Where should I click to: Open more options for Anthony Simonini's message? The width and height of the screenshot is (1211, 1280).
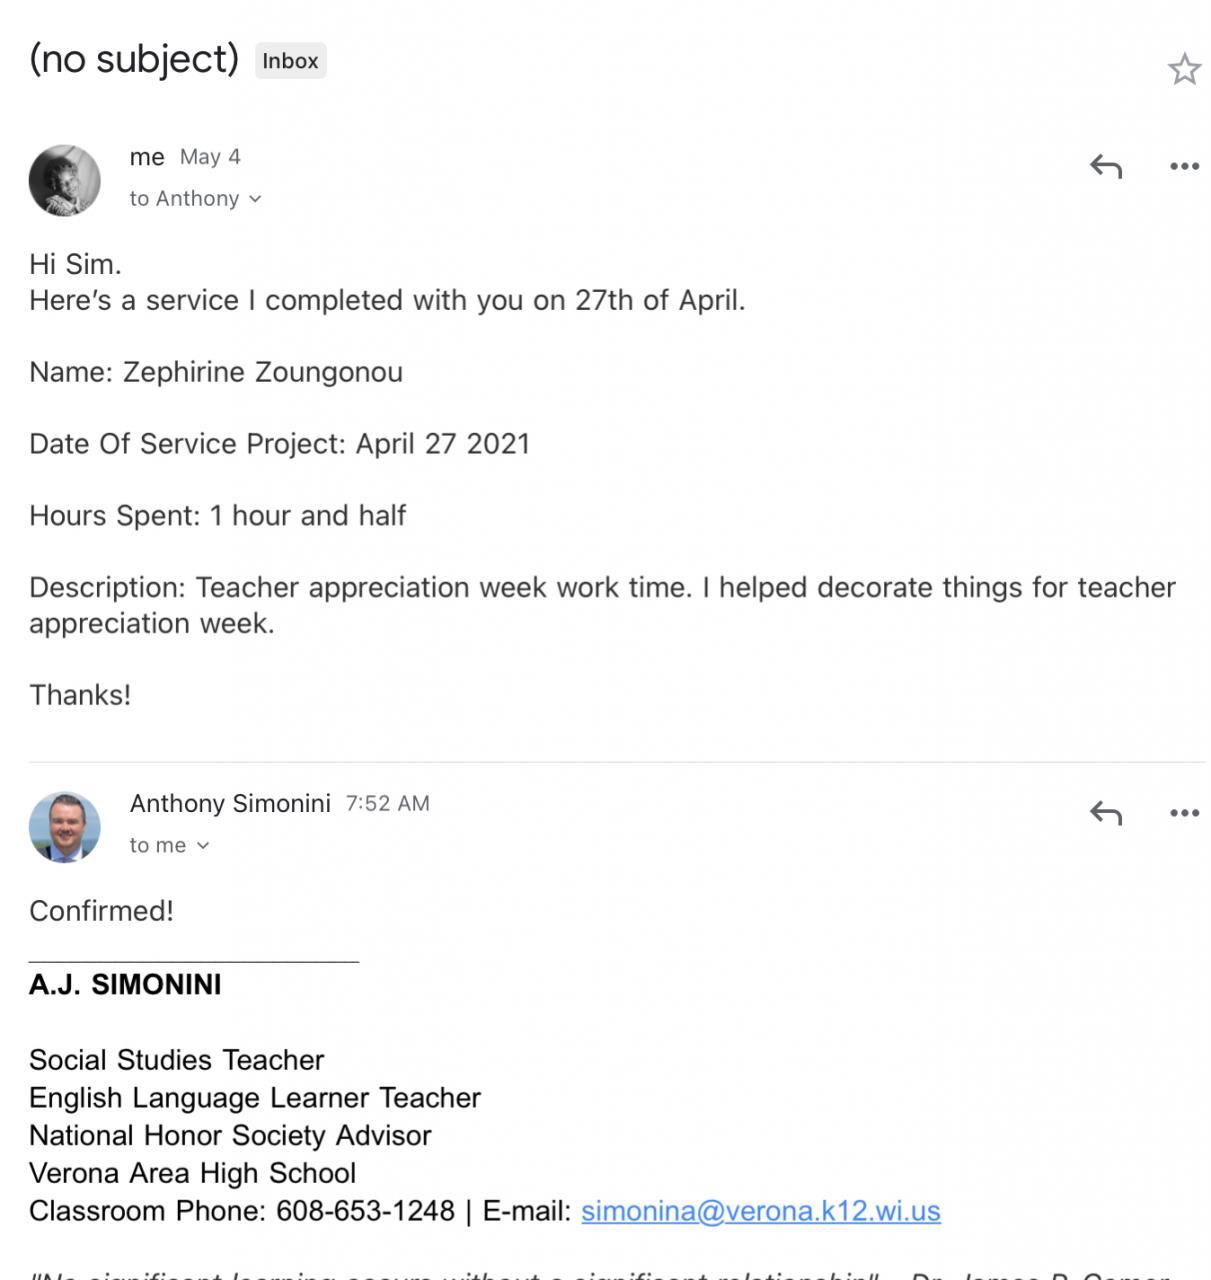1184,813
